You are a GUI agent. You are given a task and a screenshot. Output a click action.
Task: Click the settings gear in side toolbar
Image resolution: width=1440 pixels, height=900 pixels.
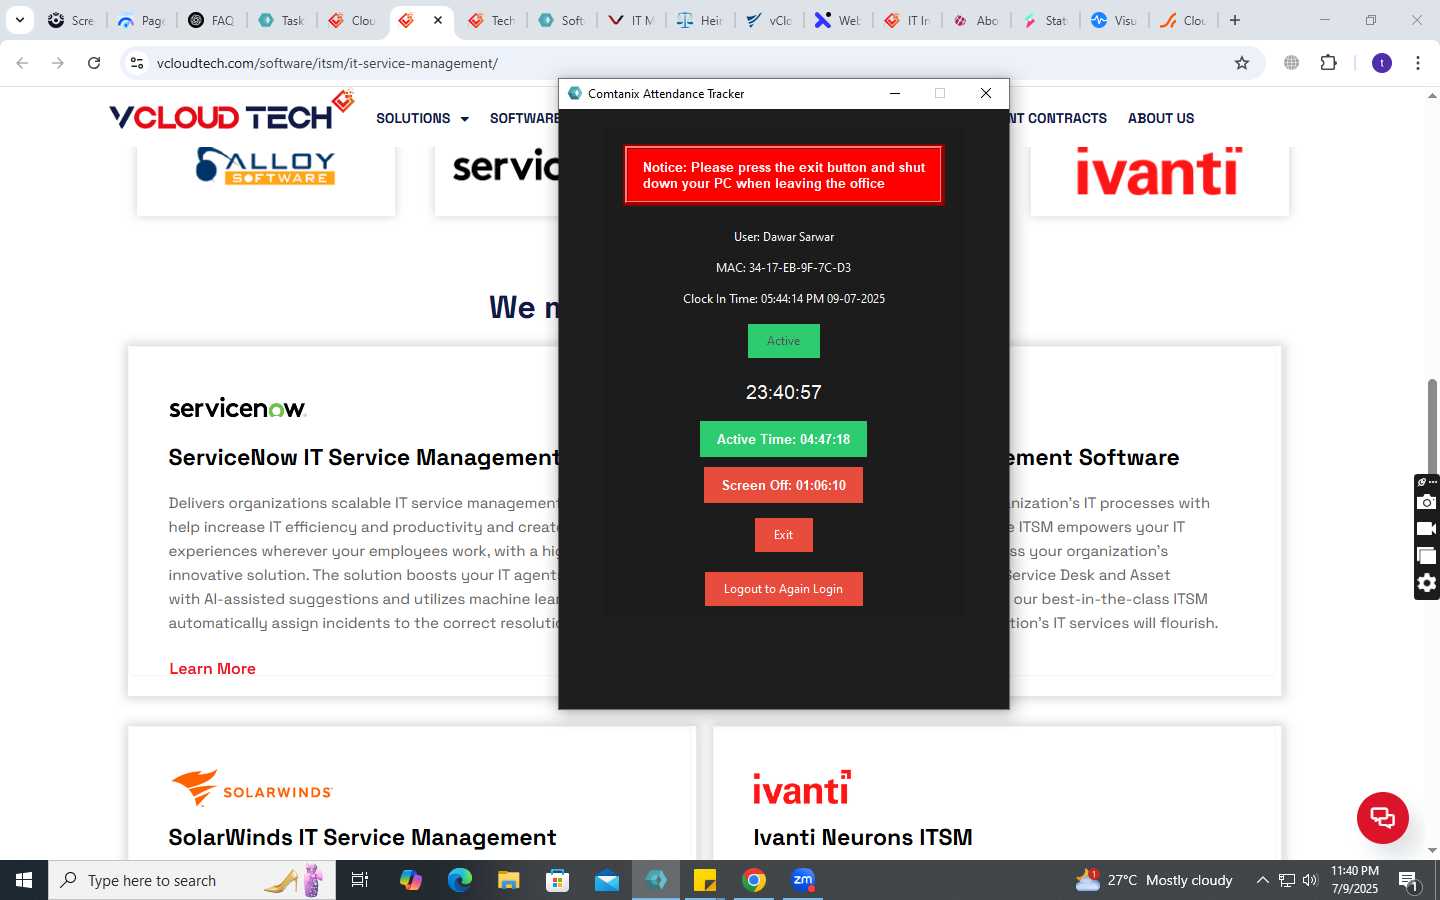coord(1427,583)
